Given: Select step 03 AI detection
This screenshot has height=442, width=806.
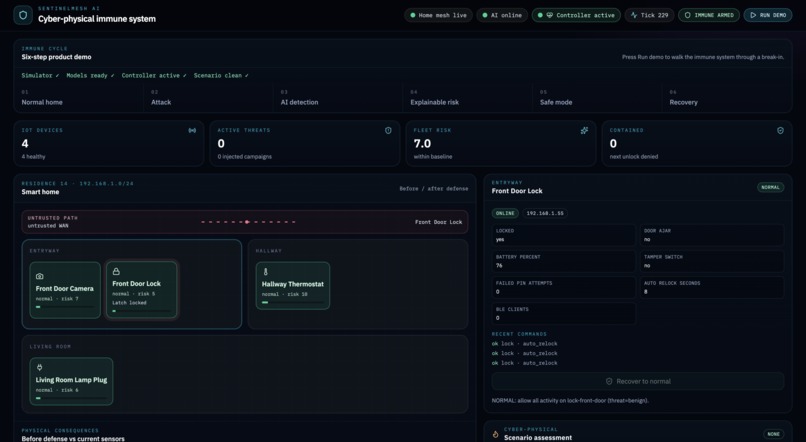Looking at the screenshot, I should click(x=338, y=98).
